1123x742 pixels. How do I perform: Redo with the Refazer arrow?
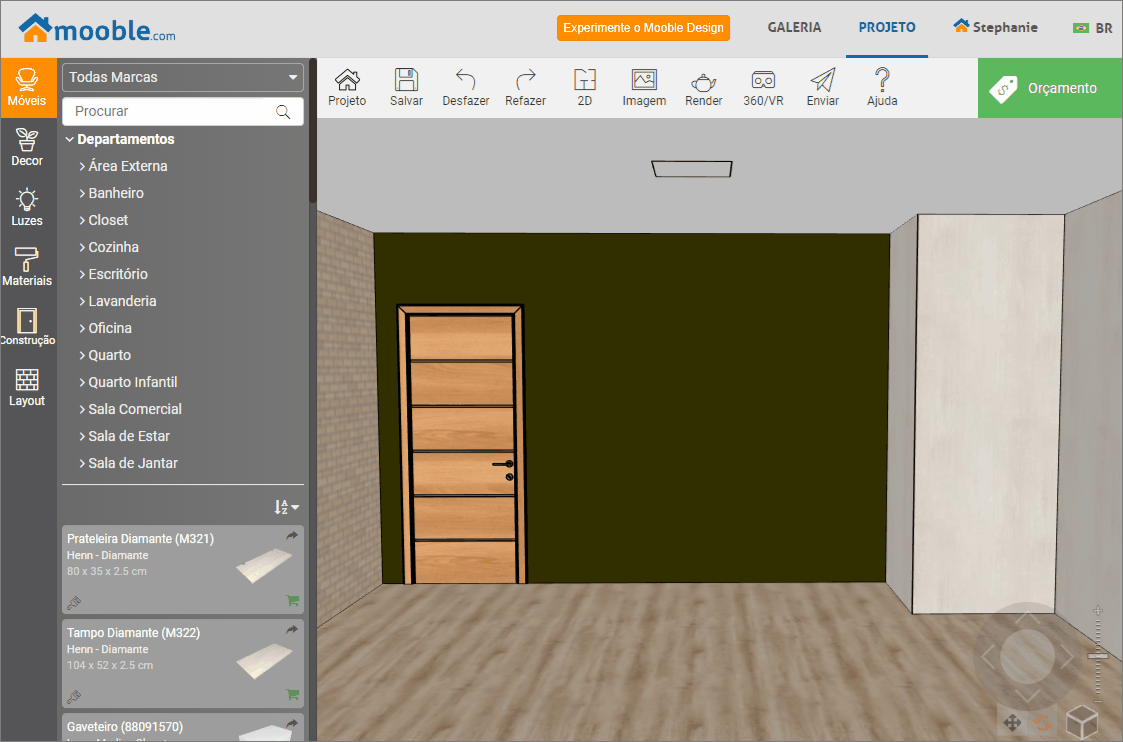coord(525,88)
